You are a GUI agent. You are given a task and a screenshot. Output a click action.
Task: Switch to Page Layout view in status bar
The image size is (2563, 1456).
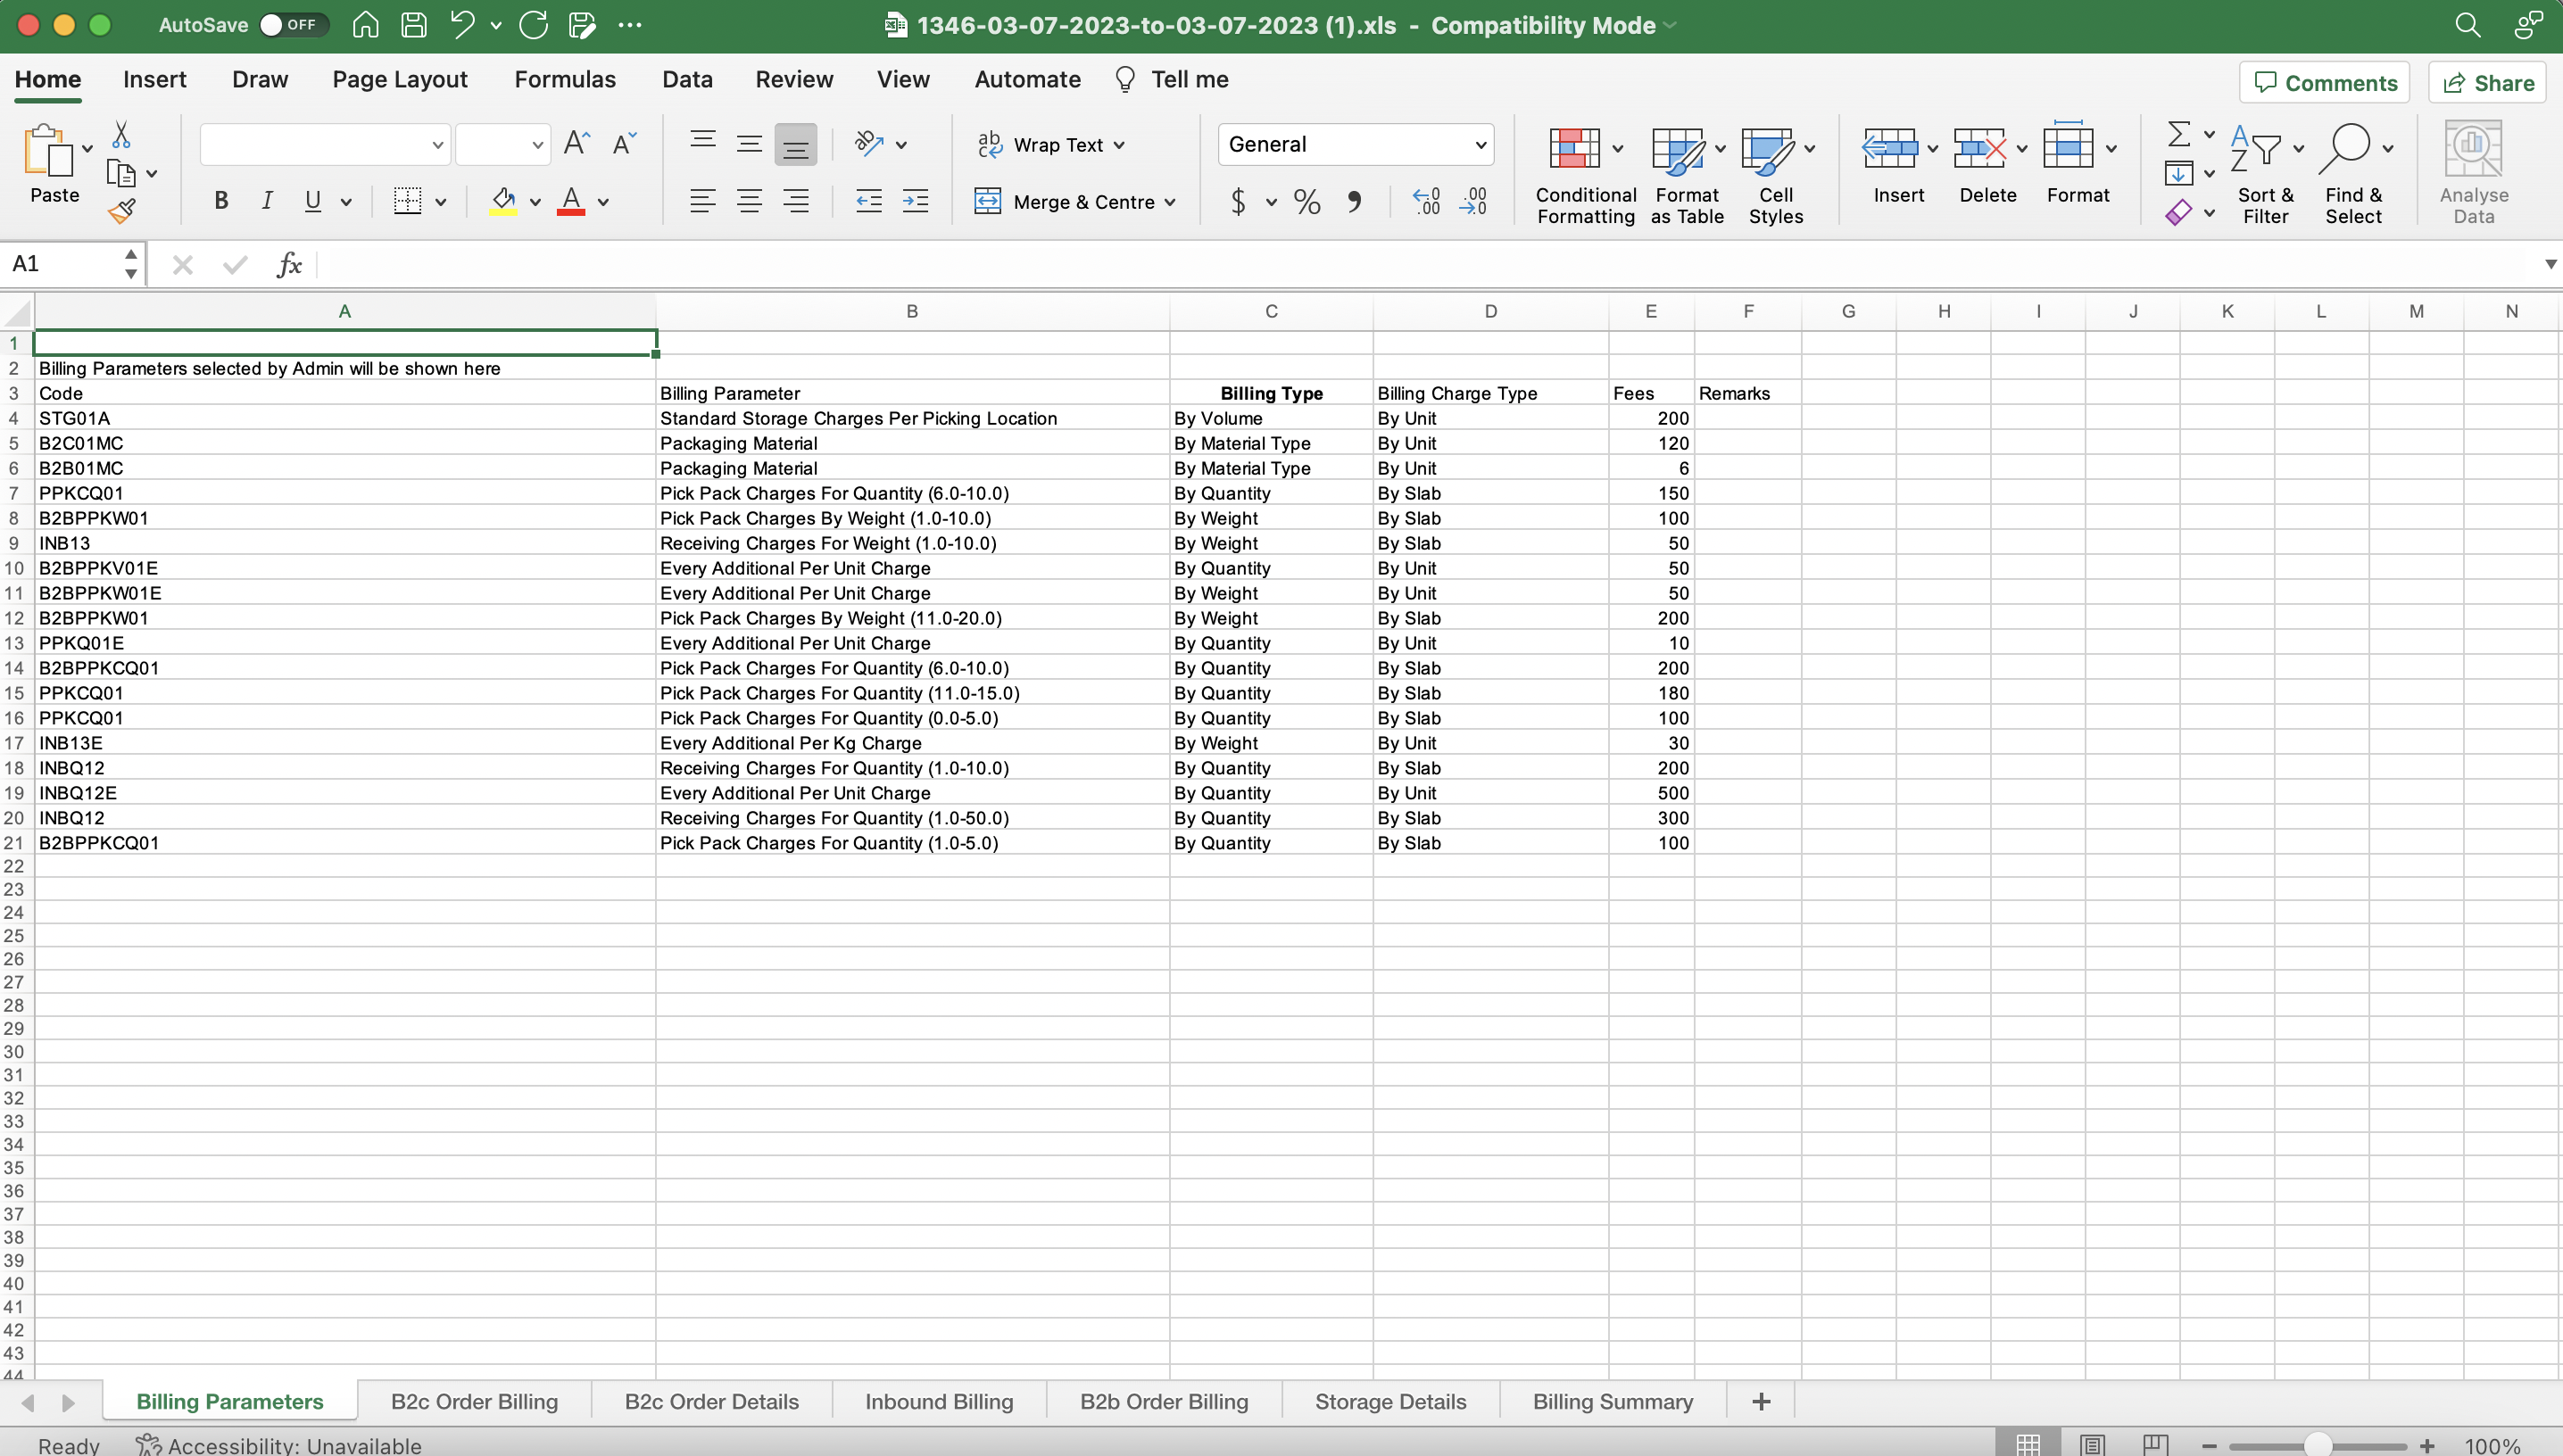[2092, 1444]
